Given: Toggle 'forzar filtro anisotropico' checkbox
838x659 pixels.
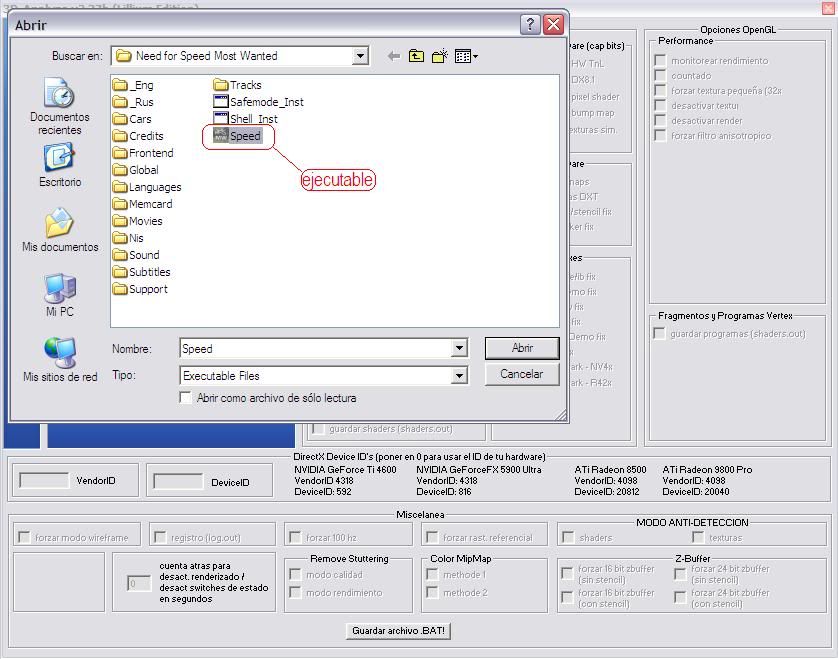Looking at the screenshot, I should click(x=660, y=136).
